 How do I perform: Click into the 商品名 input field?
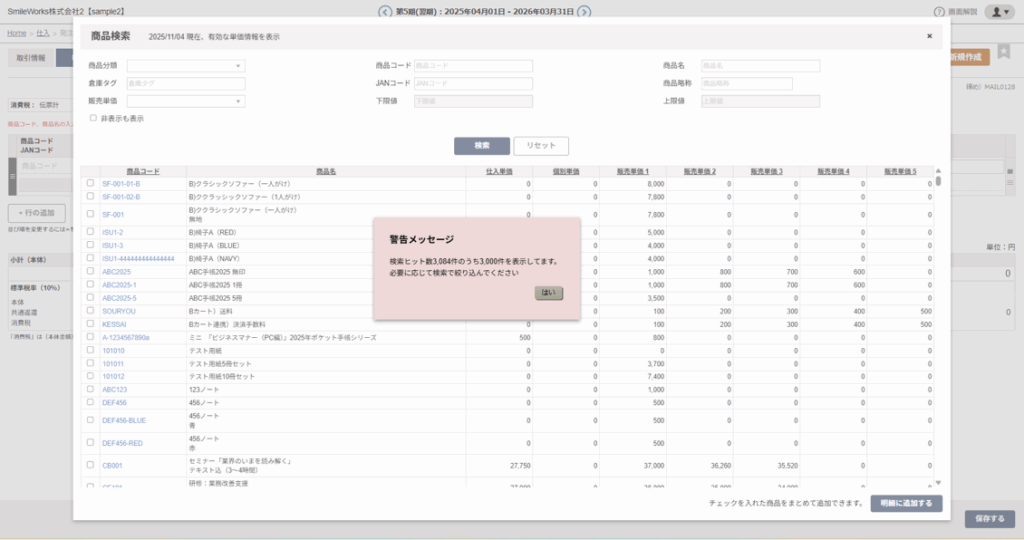[760, 66]
